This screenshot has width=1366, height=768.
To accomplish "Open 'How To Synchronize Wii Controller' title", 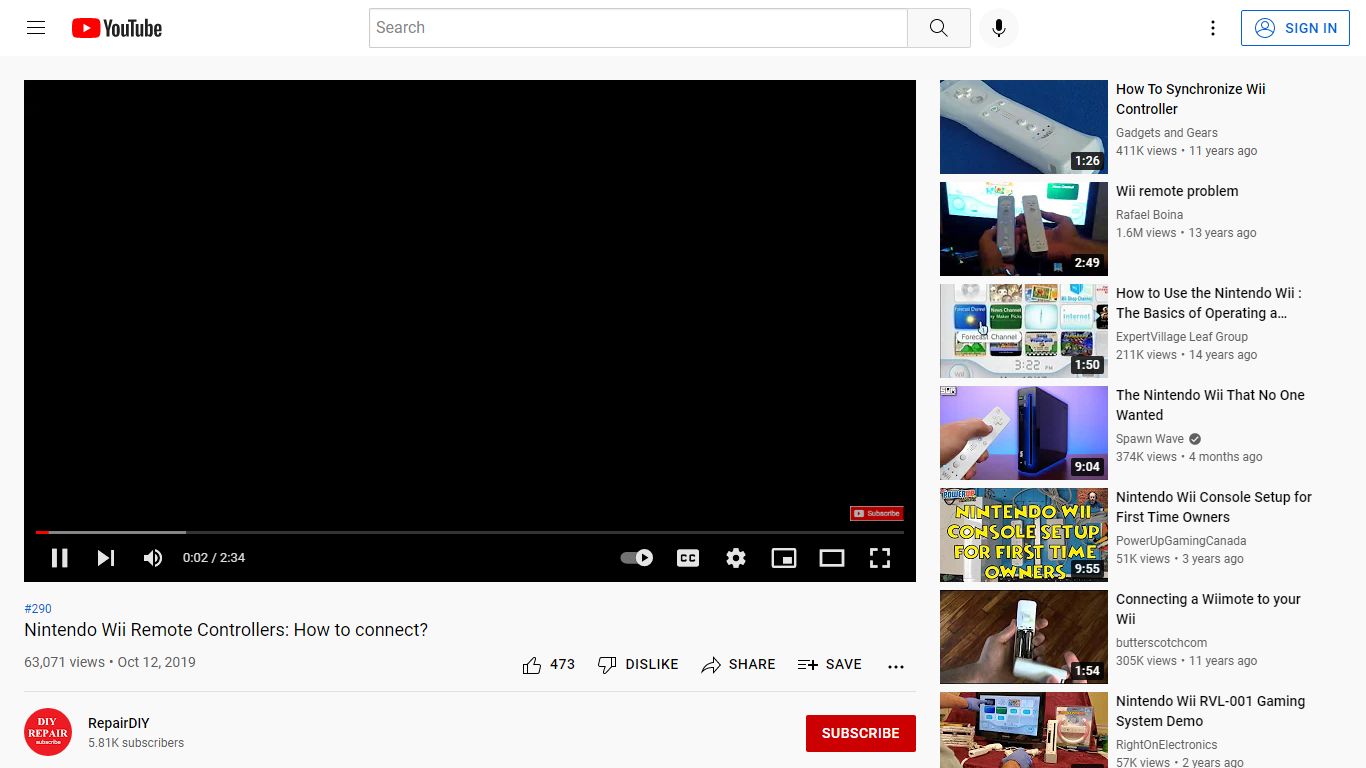I will [1191, 99].
